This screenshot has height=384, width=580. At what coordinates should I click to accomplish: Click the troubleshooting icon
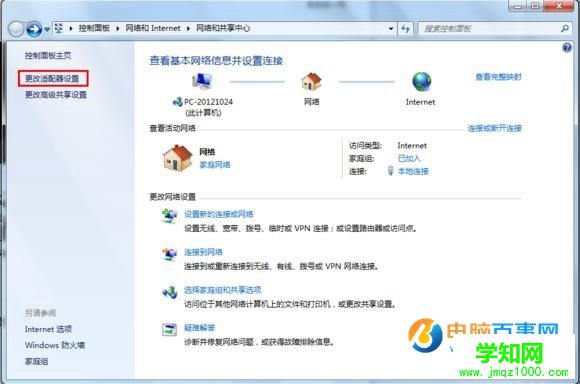[x=169, y=329]
